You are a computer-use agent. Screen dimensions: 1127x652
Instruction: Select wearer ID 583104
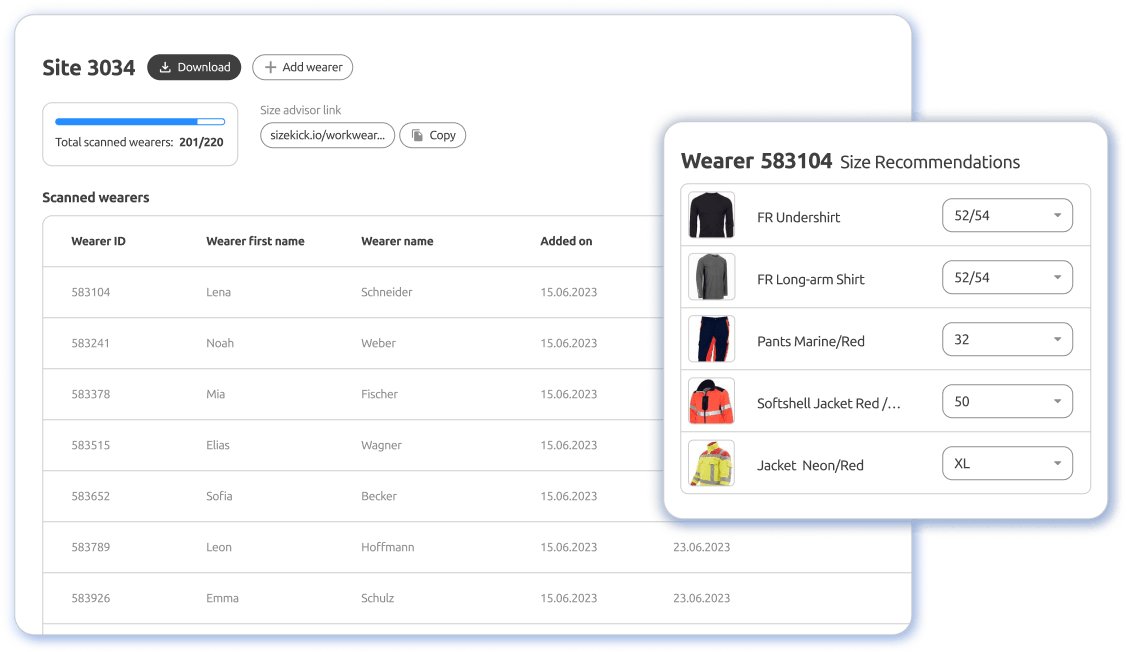[91, 292]
